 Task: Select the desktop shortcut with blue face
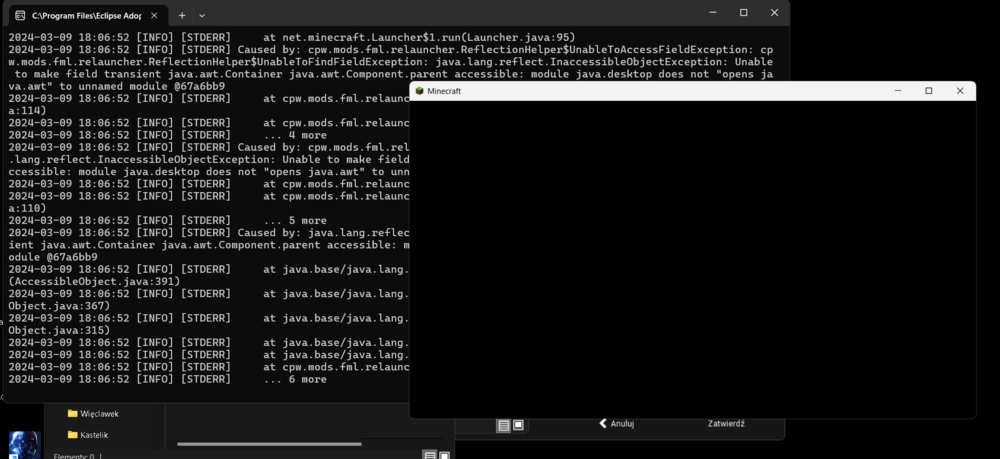(25, 445)
